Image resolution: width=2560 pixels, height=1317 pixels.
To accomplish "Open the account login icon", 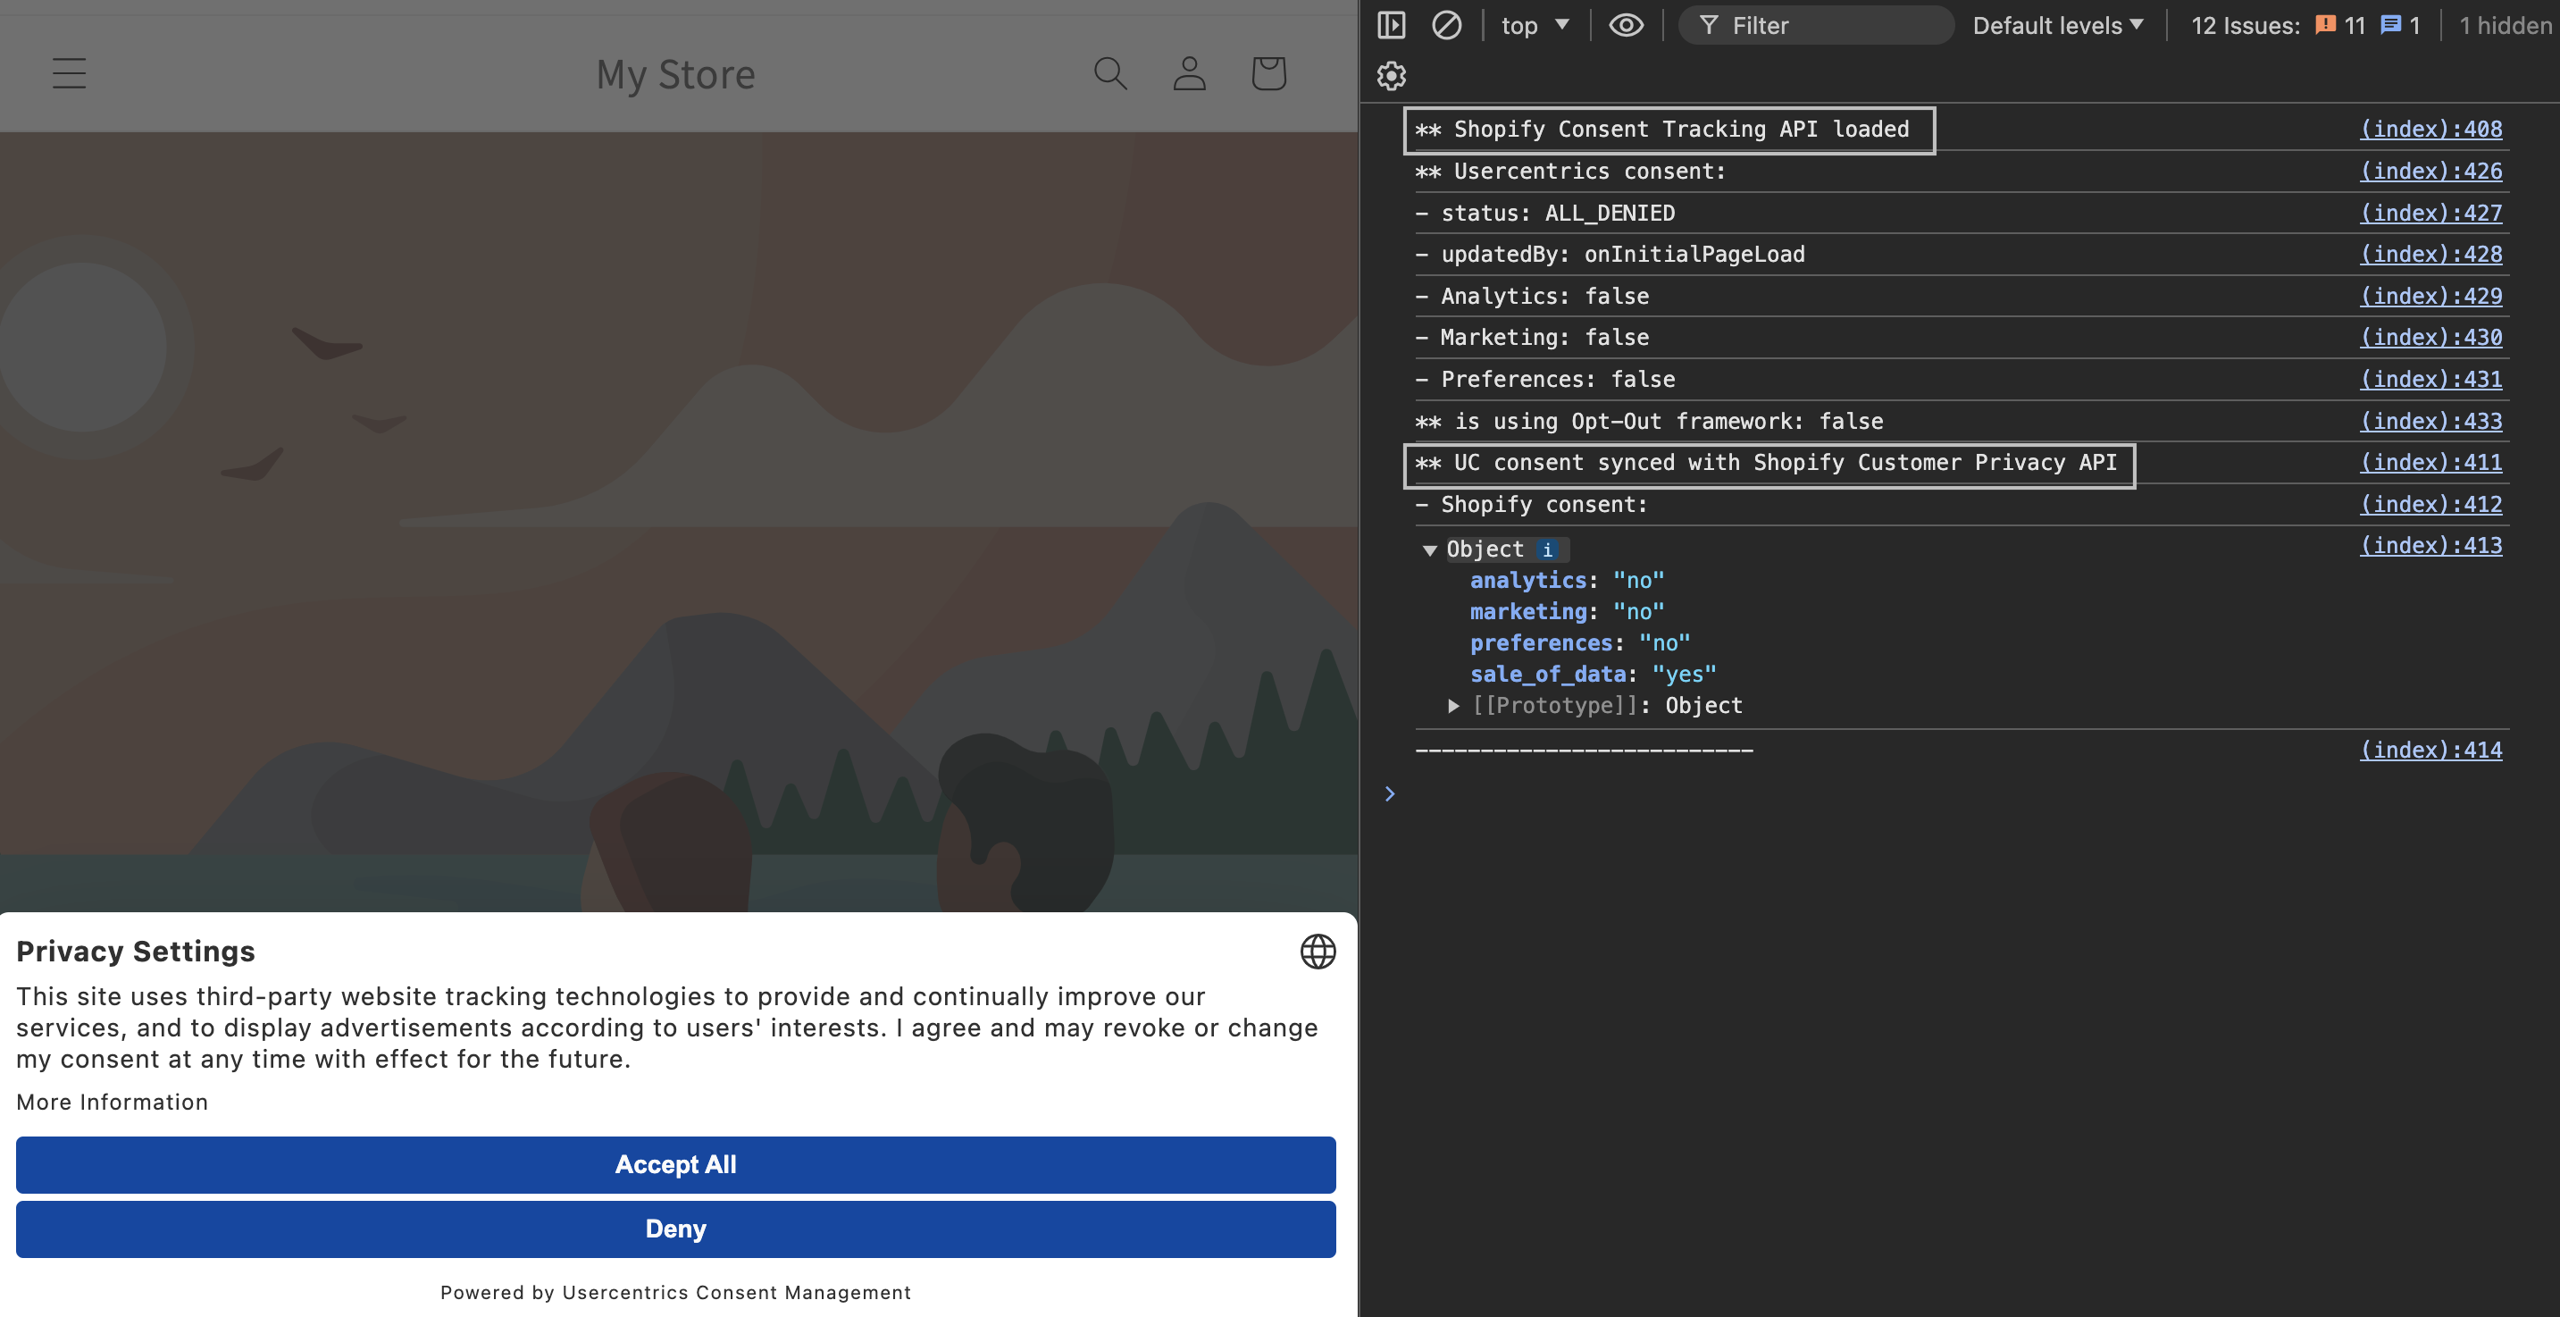I will click(x=1189, y=73).
